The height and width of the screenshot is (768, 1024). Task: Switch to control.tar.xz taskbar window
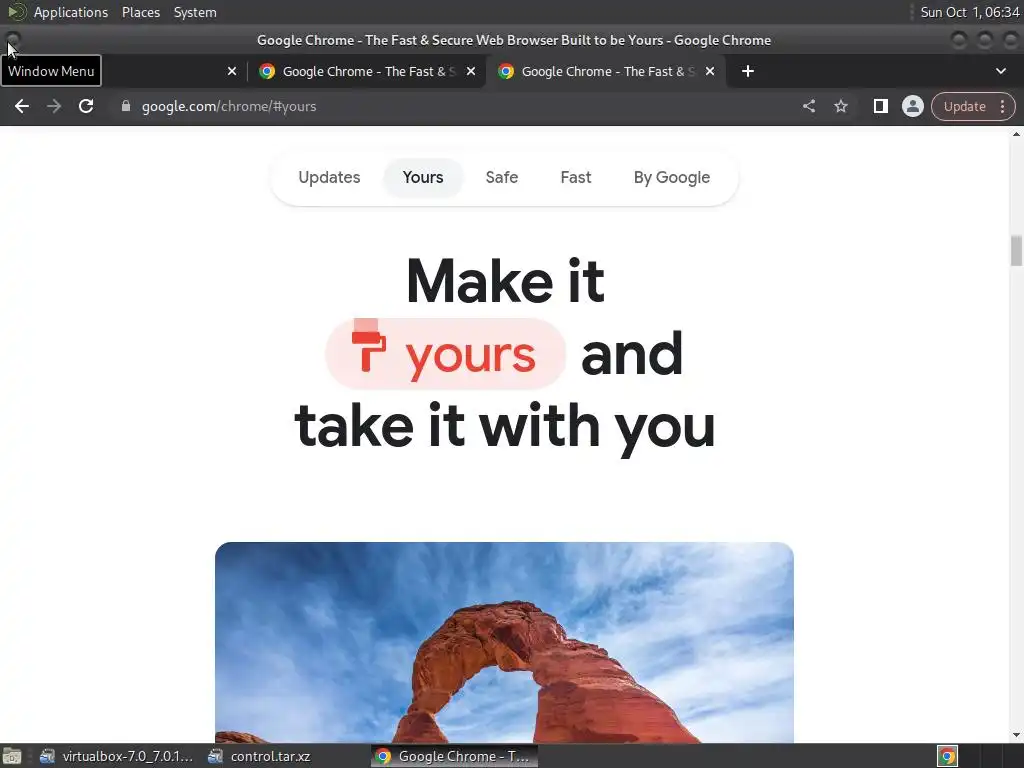(260, 756)
